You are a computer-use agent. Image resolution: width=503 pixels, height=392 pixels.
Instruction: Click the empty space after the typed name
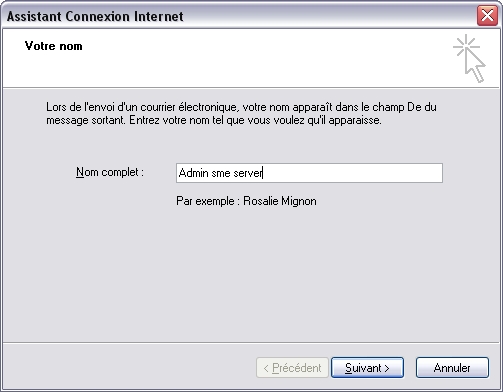[352, 173]
